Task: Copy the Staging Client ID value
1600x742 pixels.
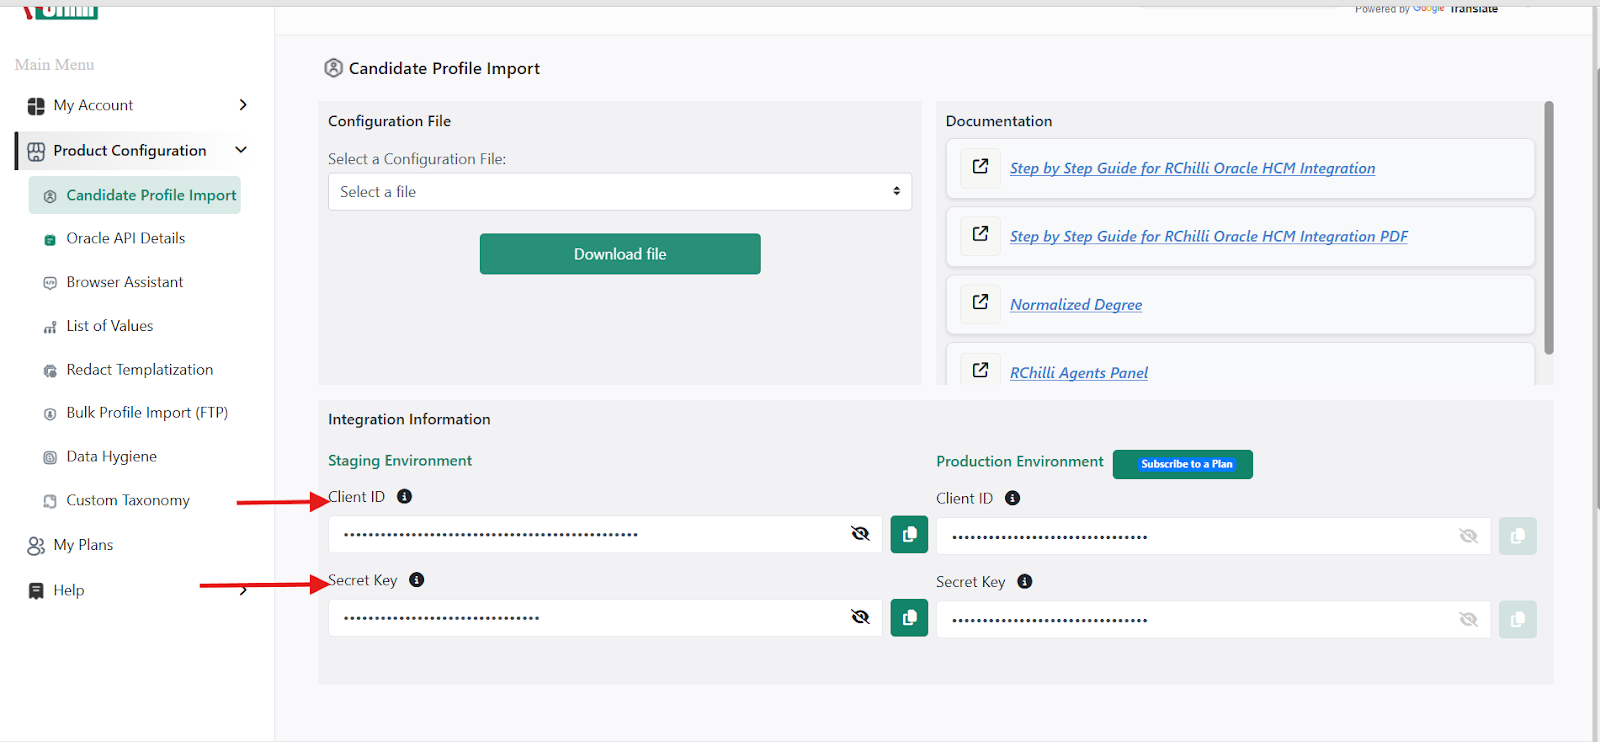Action: (x=909, y=535)
